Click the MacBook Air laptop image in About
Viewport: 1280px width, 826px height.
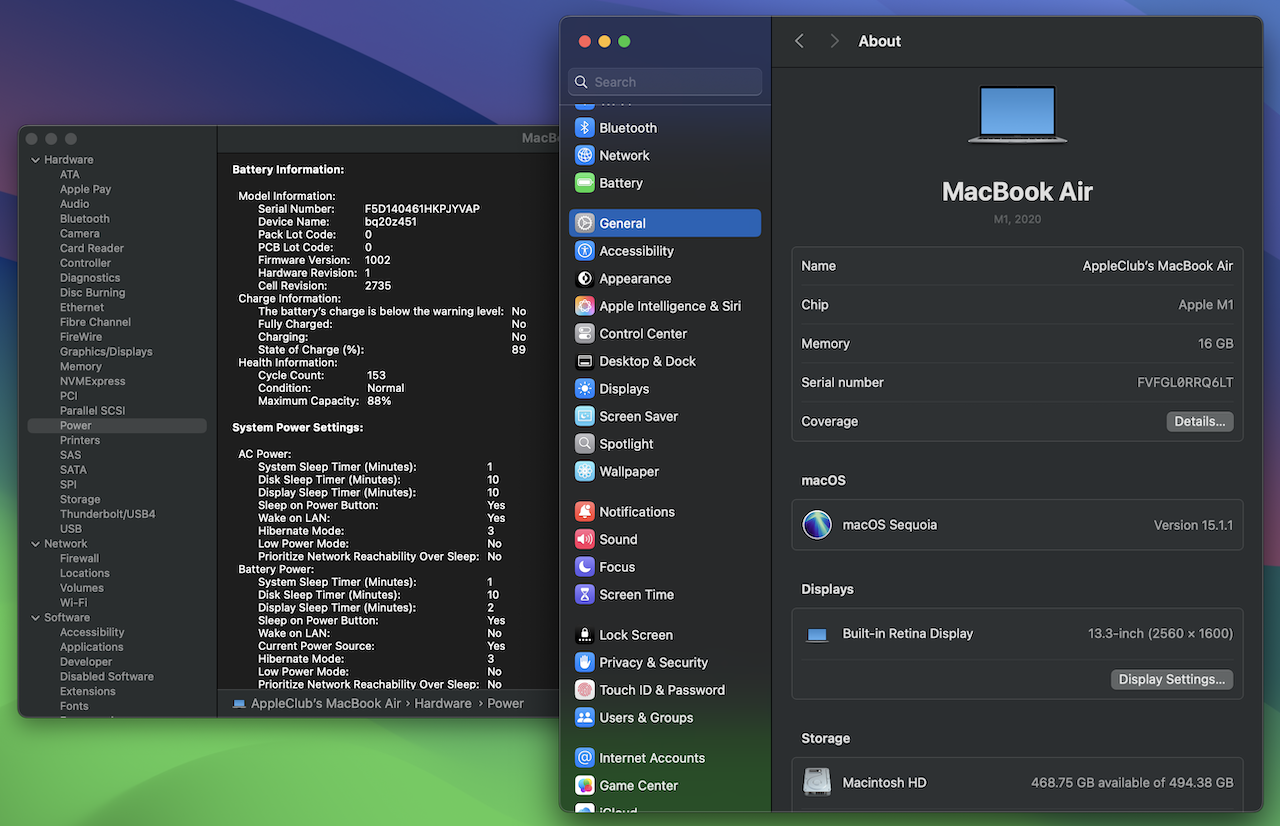pos(1017,115)
